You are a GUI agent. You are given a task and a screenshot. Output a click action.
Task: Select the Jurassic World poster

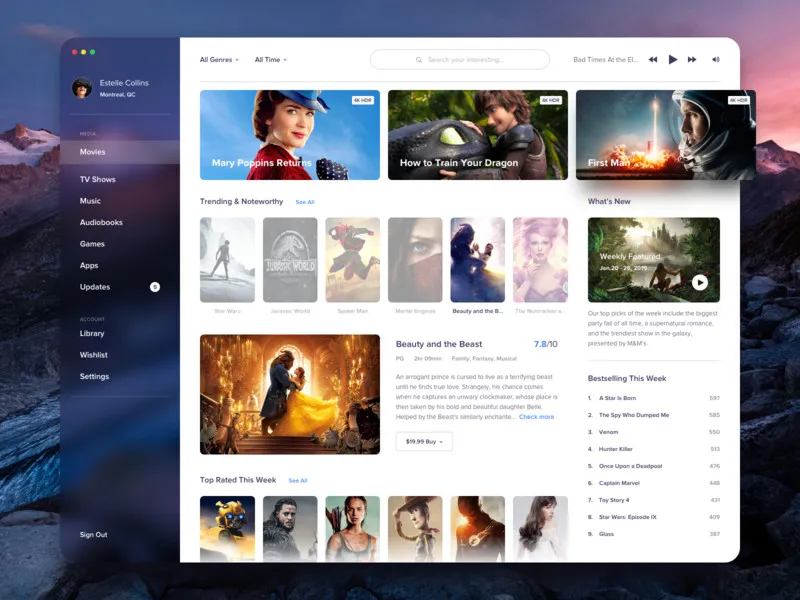290,260
